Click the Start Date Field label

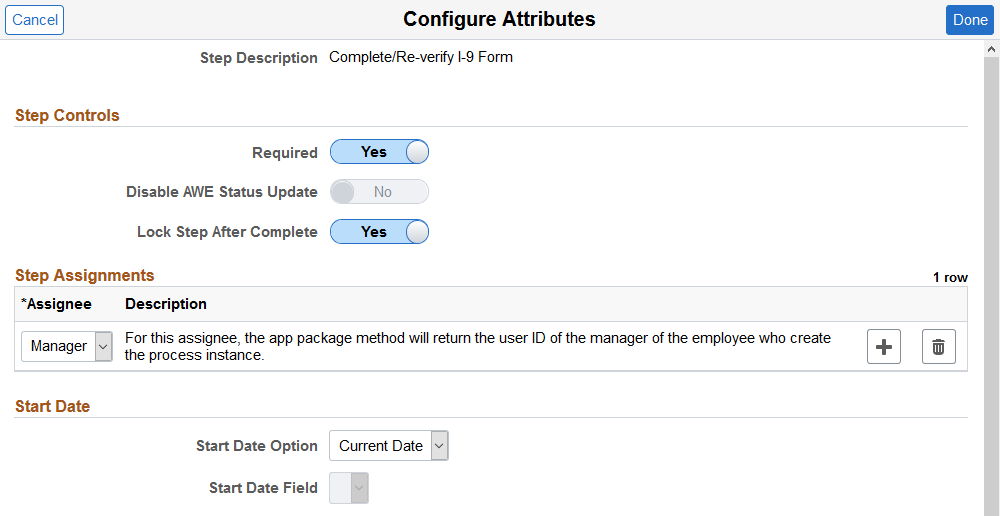263,488
